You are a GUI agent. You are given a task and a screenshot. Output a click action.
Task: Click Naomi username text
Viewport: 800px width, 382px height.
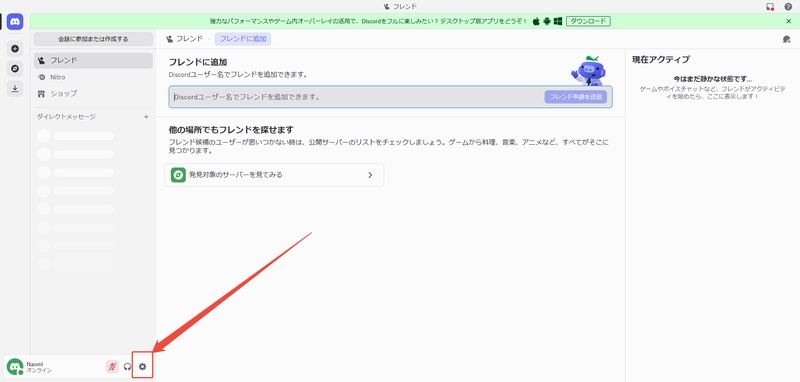pos(35,364)
